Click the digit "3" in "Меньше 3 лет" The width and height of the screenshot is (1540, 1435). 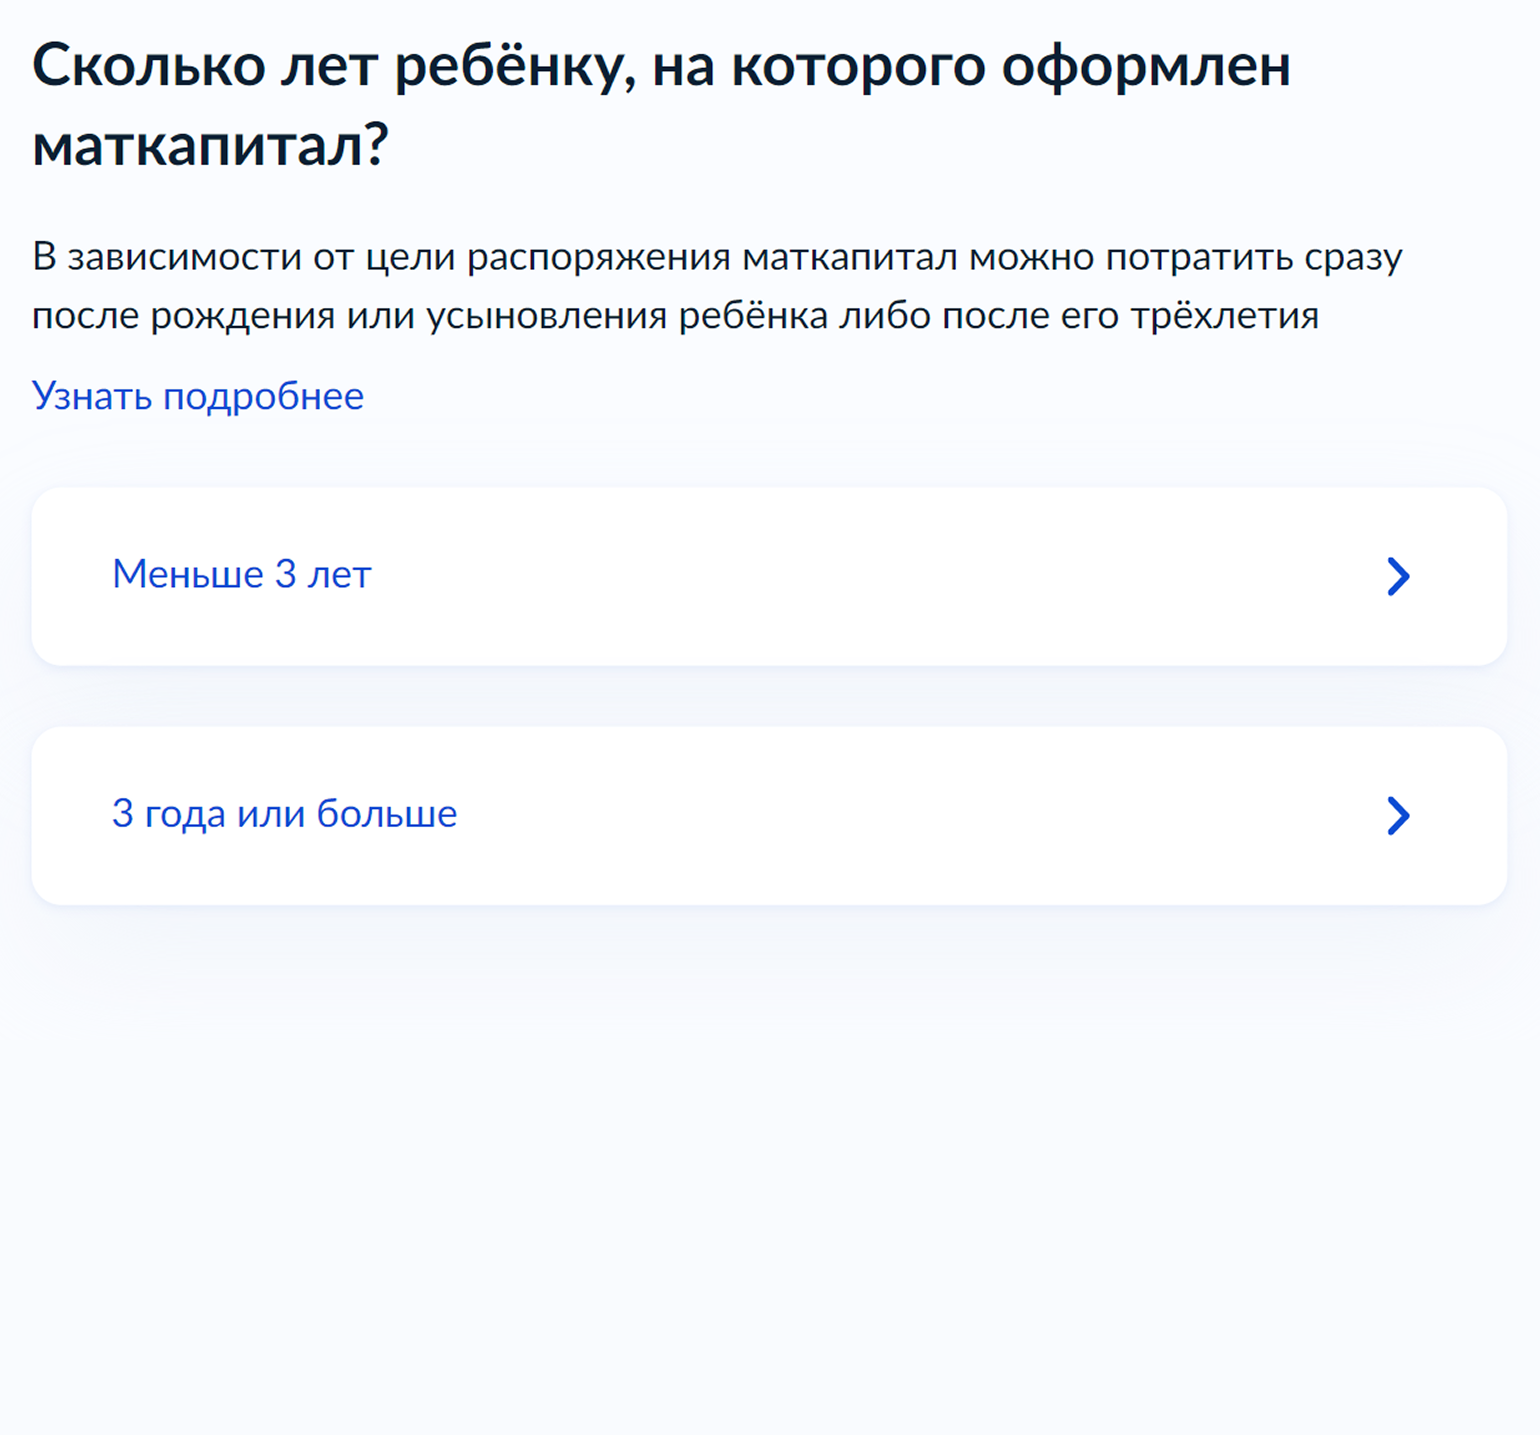[286, 575]
